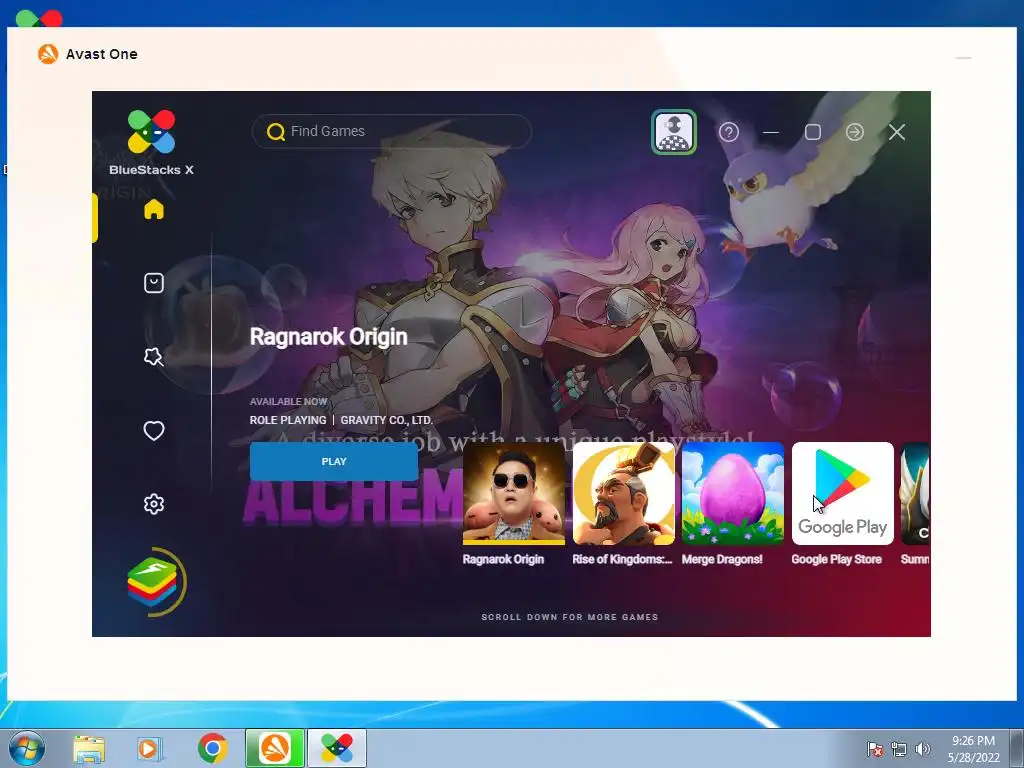Screen dimensions: 1024x768
Task: Open the taskbar clock showing 9:26 PM
Action: point(974,749)
